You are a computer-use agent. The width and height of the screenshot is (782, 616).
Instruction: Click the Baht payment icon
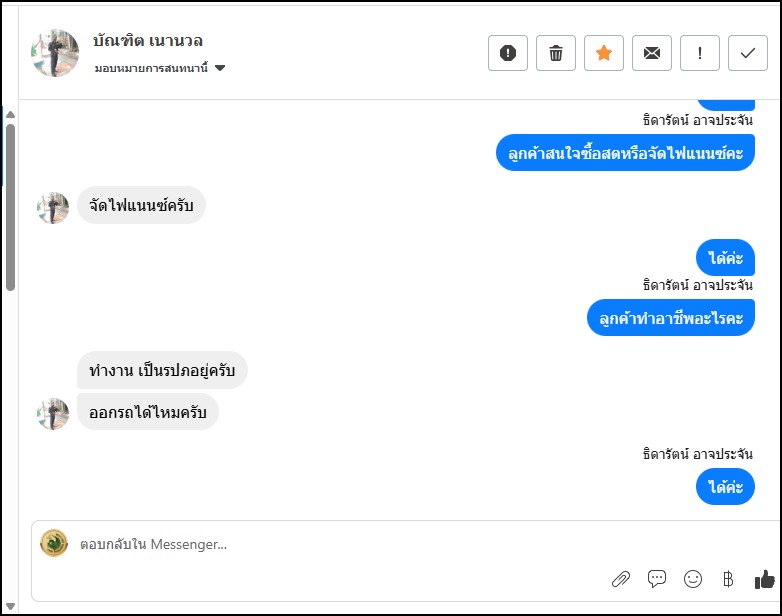[x=728, y=579]
